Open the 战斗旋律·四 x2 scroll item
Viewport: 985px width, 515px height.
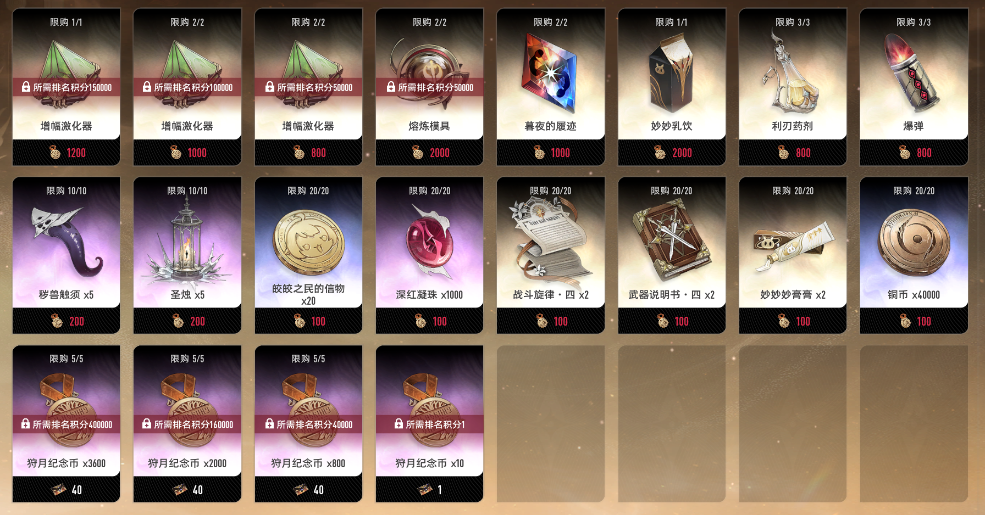[550, 255]
